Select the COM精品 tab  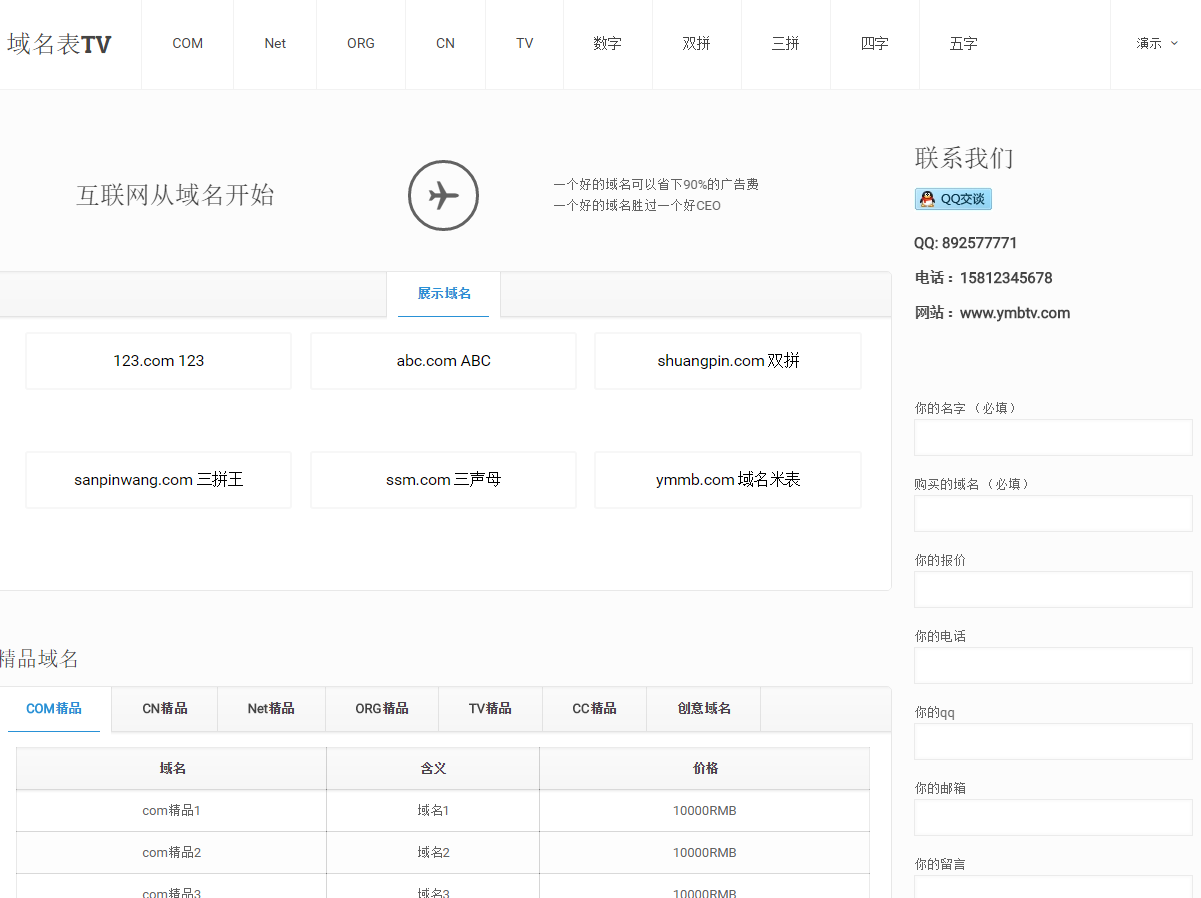[54, 709]
